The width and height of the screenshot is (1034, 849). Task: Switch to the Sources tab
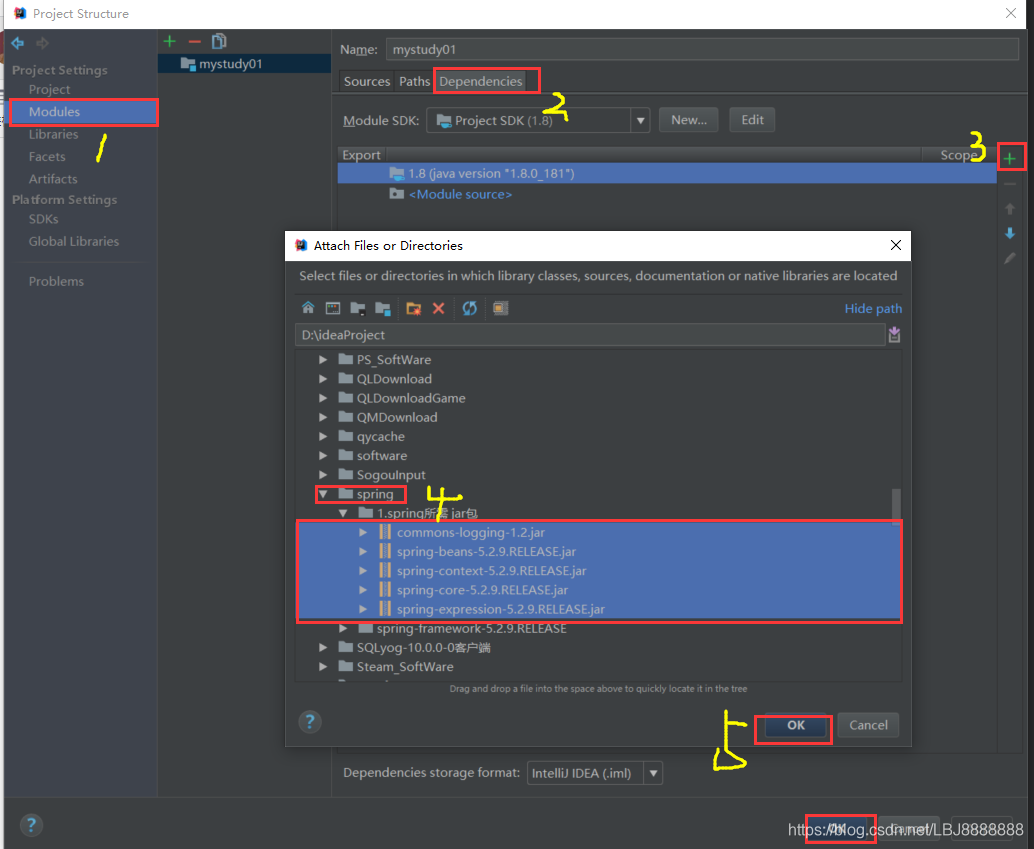coord(367,81)
